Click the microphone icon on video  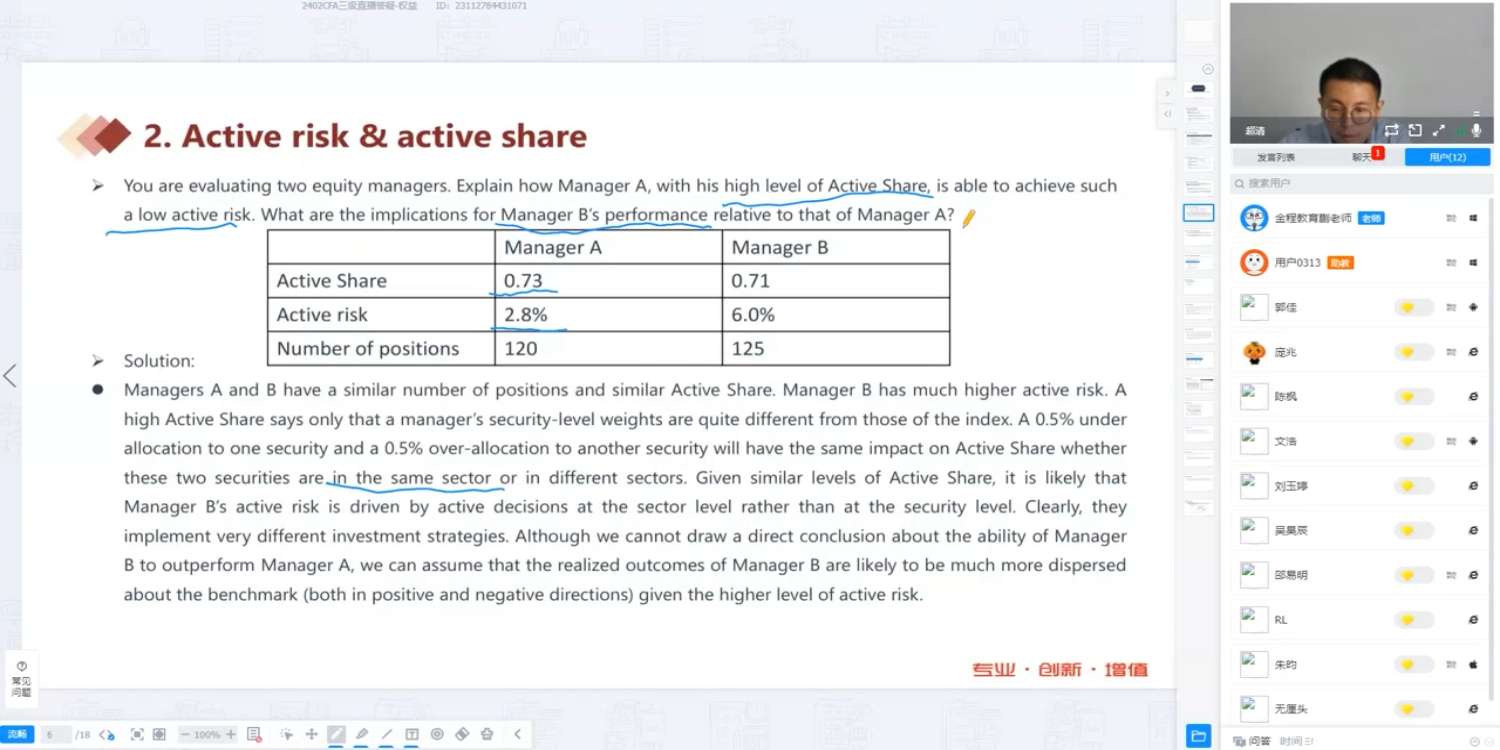[1476, 130]
